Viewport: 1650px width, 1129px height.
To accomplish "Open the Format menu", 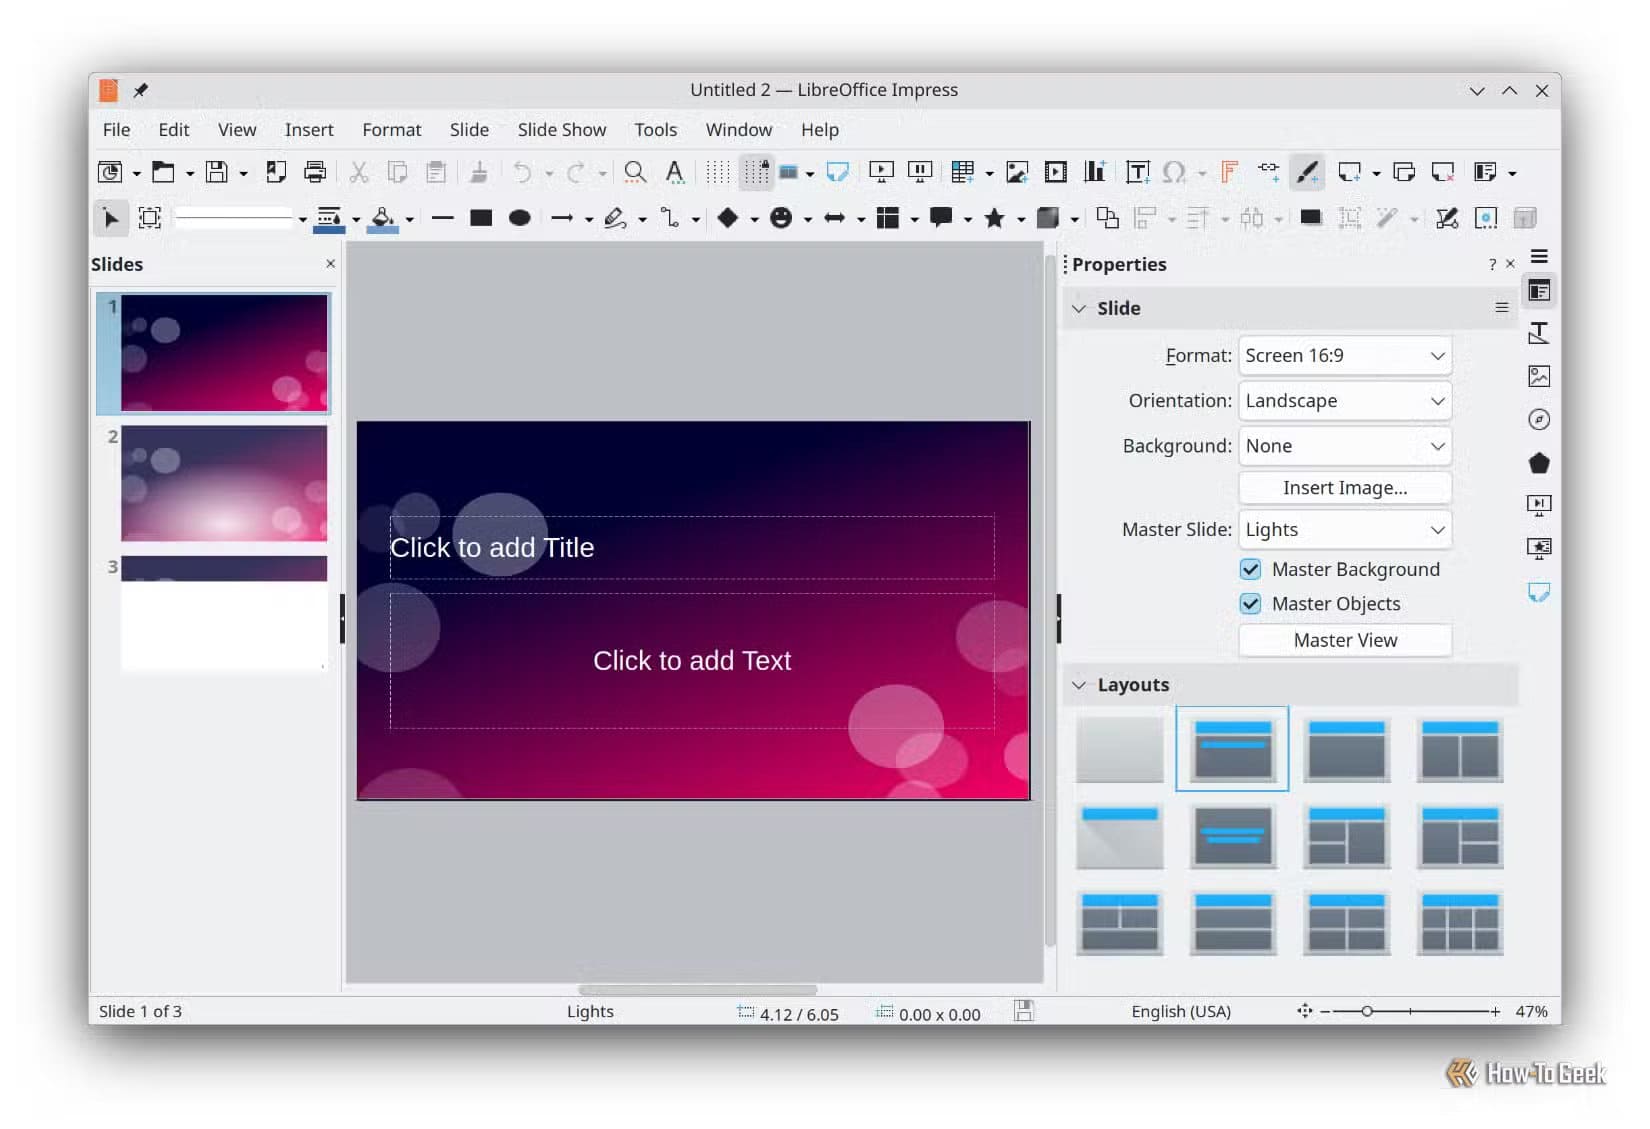I will pos(391,129).
